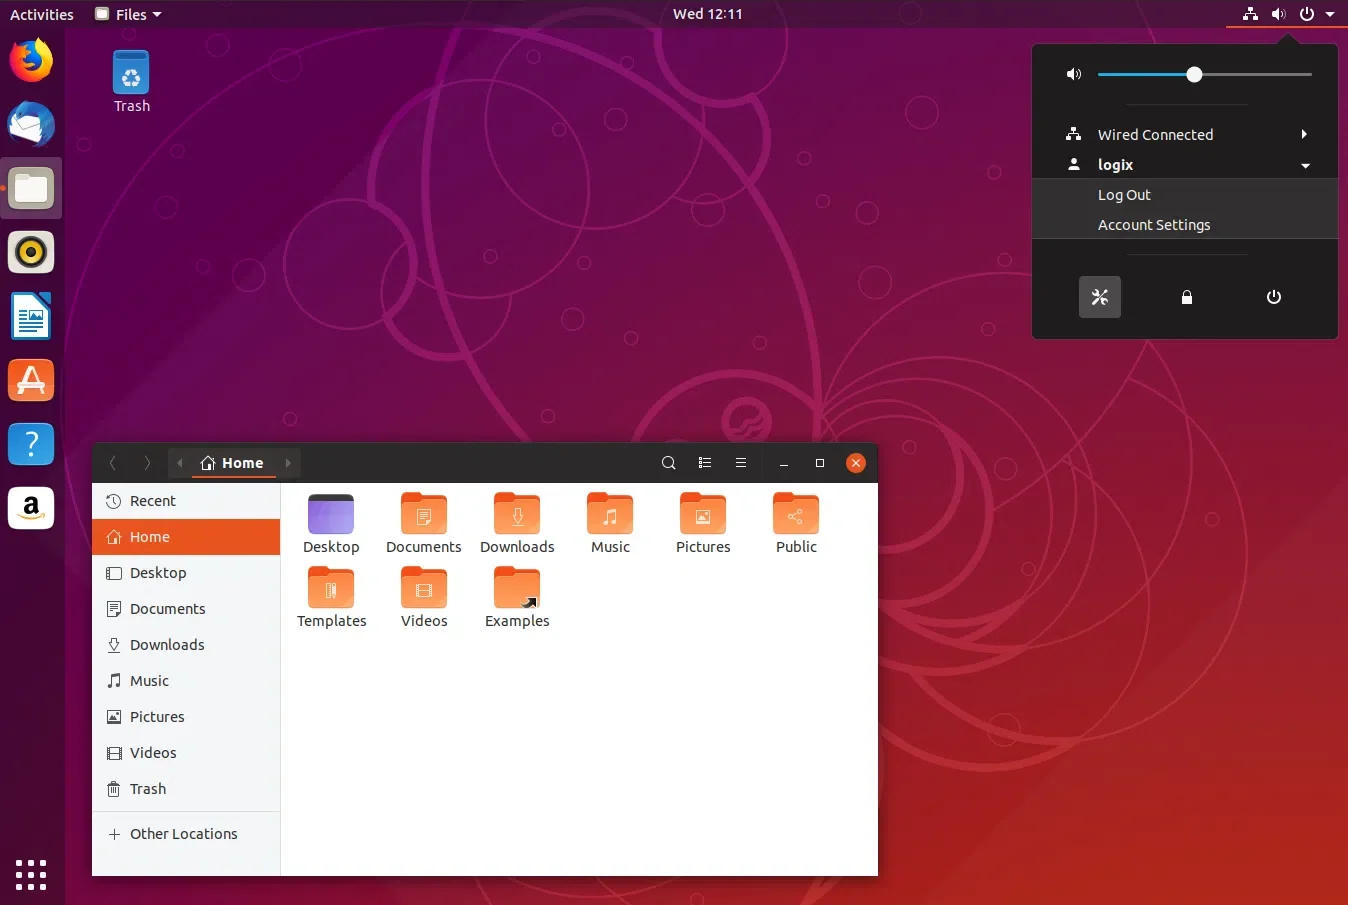This screenshot has width=1348, height=905.
Task: Click the power off button in menu
Action: [x=1274, y=297]
